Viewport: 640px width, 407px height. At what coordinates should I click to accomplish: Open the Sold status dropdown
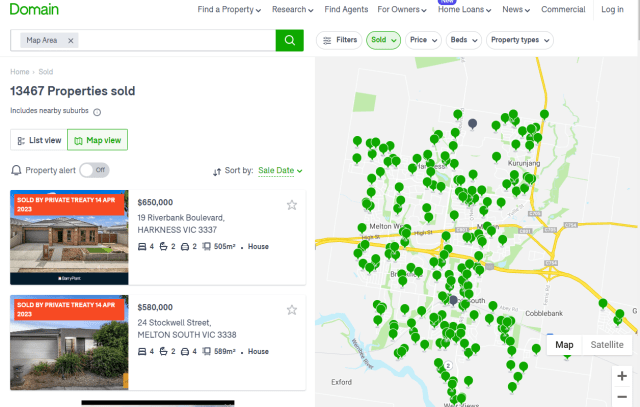383,40
